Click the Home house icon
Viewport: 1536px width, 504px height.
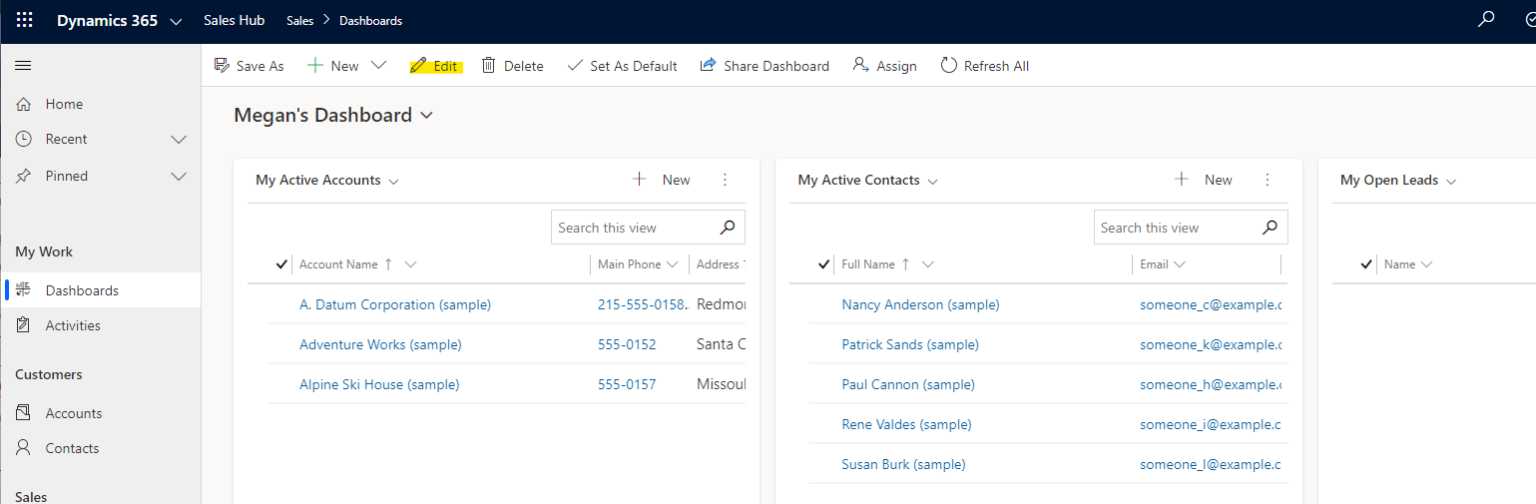tap(24, 104)
